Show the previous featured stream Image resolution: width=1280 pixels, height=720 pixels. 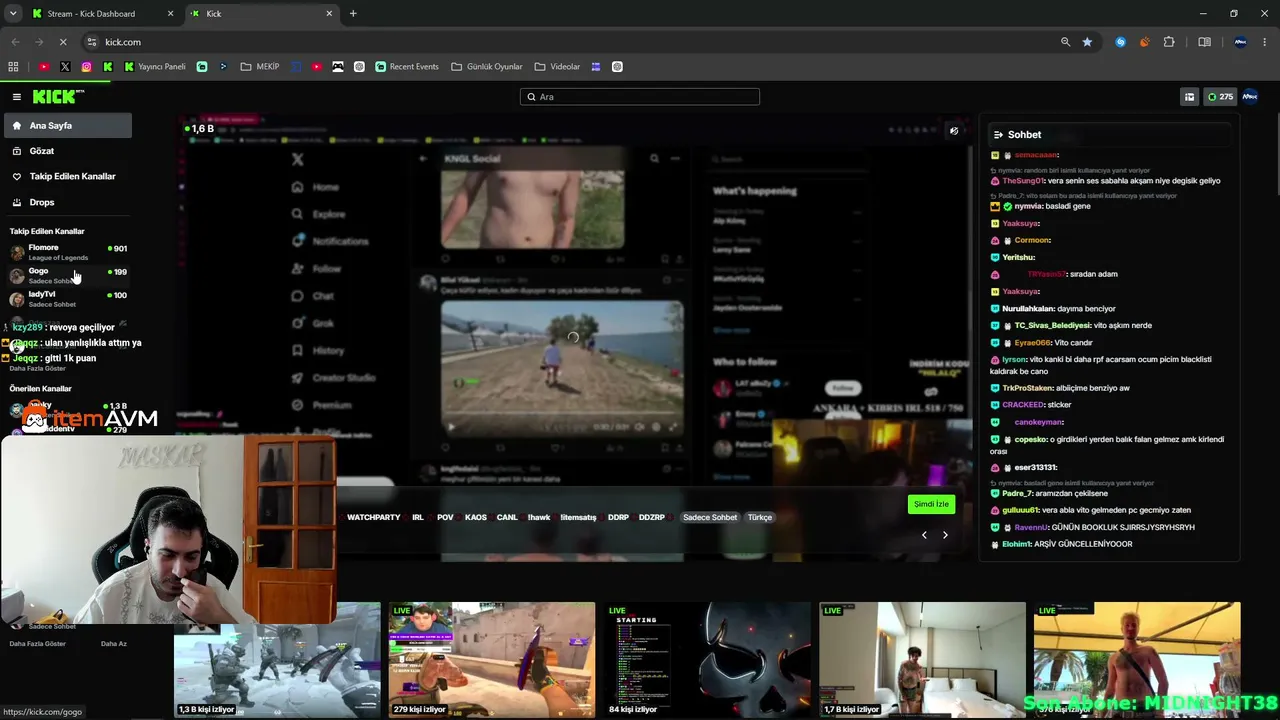click(924, 535)
